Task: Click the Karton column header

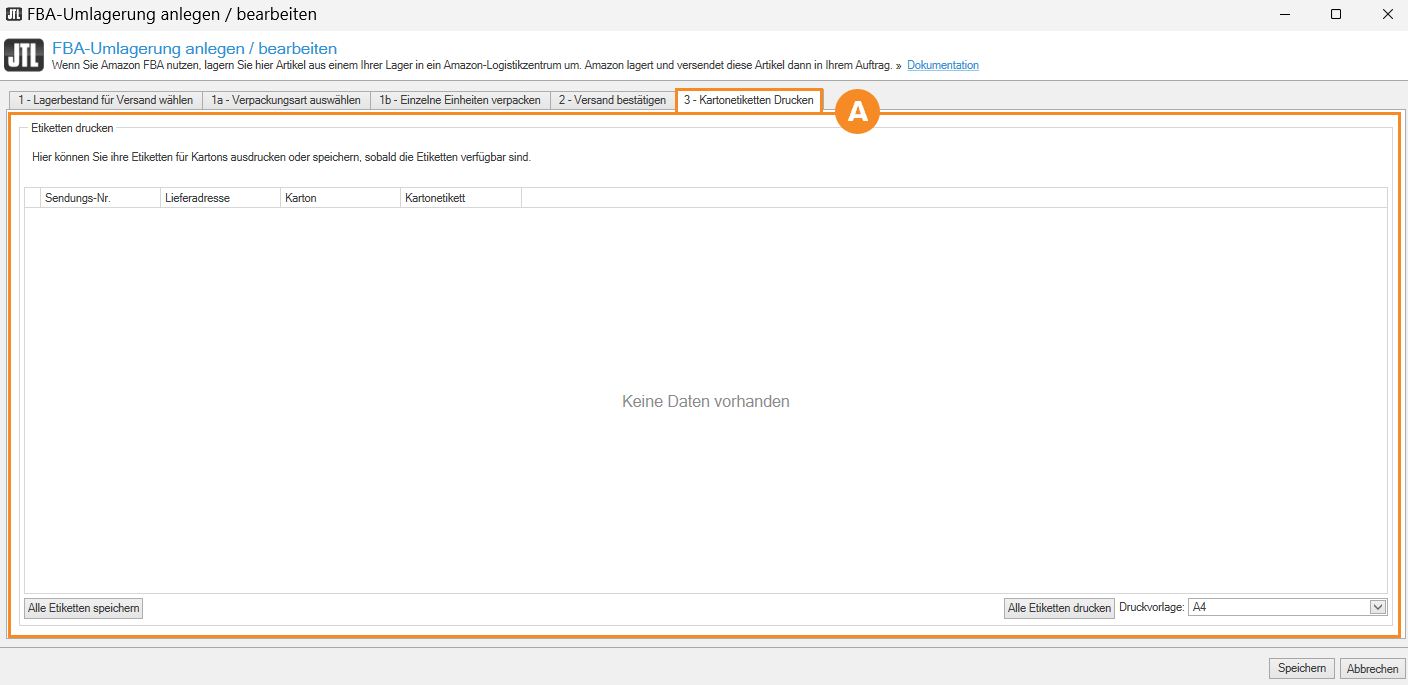Action: click(x=340, y=198)
